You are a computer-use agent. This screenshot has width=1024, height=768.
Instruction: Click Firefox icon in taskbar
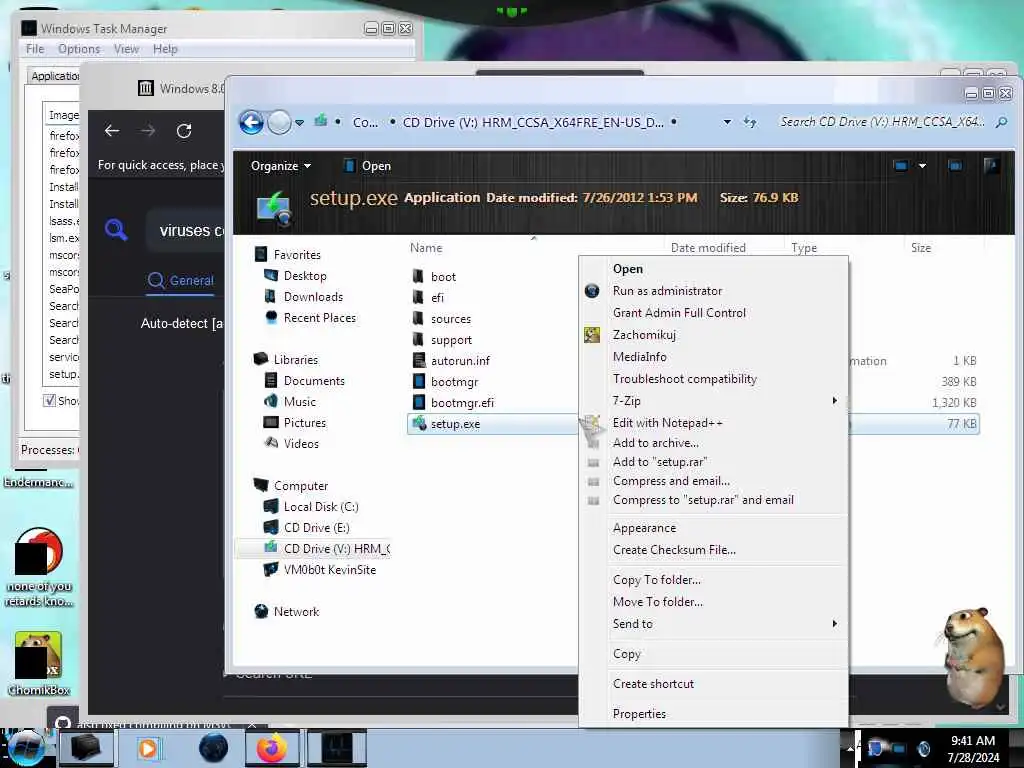[272, 748]
